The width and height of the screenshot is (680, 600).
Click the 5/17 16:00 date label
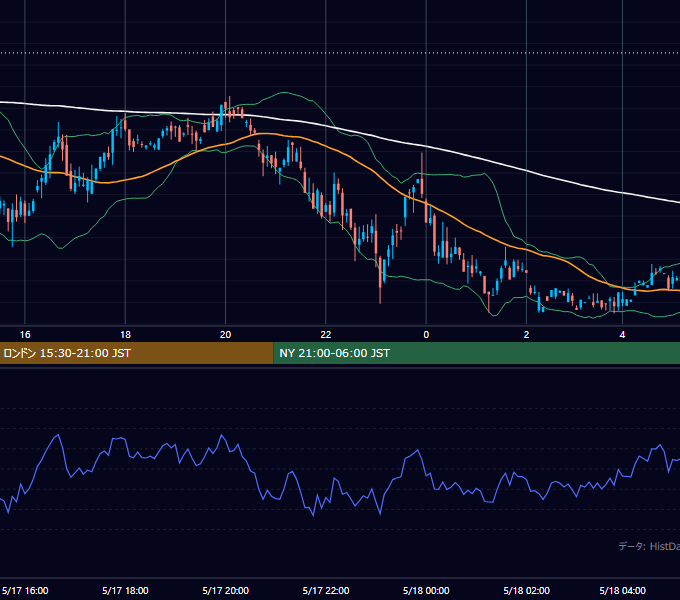point(25,590)
